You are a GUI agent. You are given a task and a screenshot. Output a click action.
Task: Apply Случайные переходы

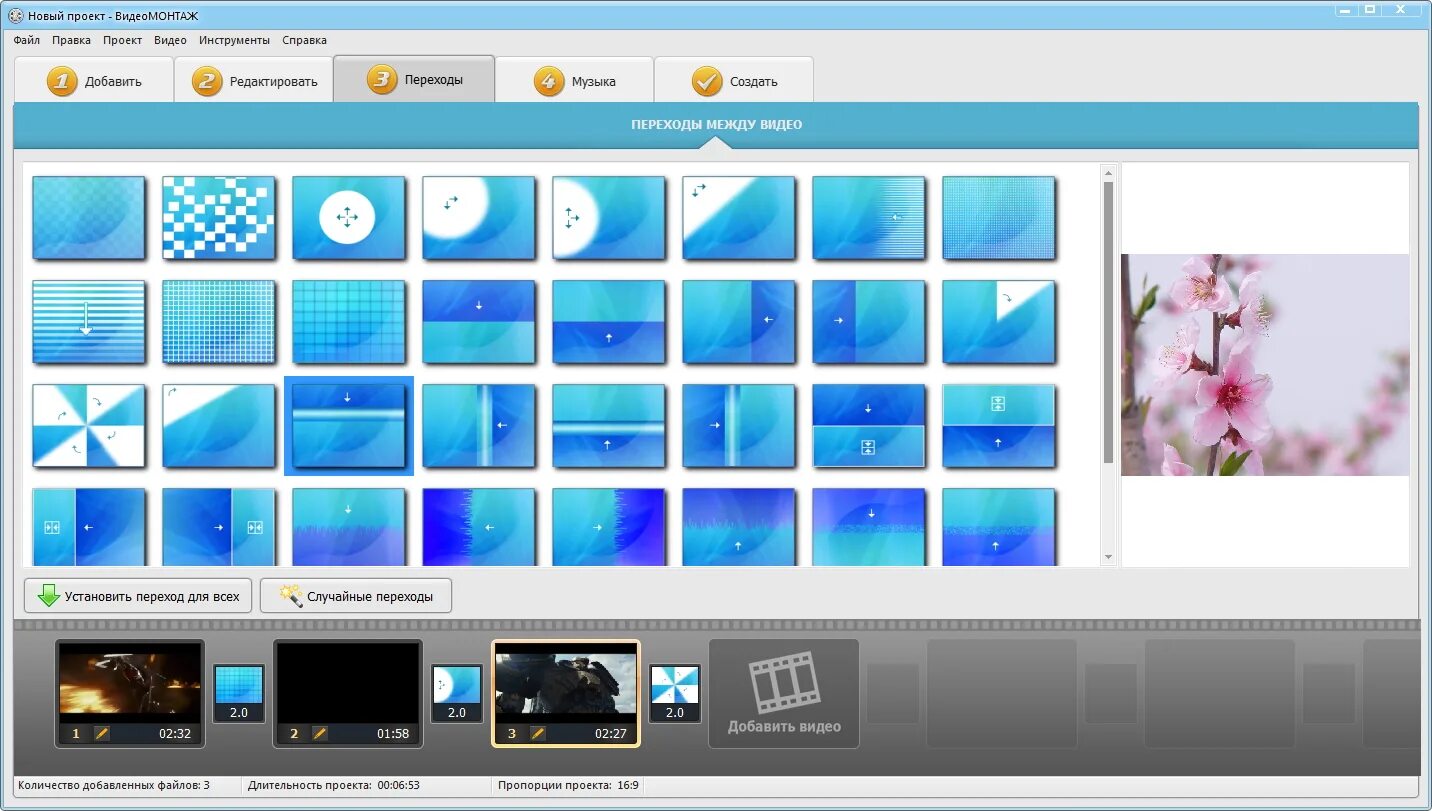click(x=356, y=596)
